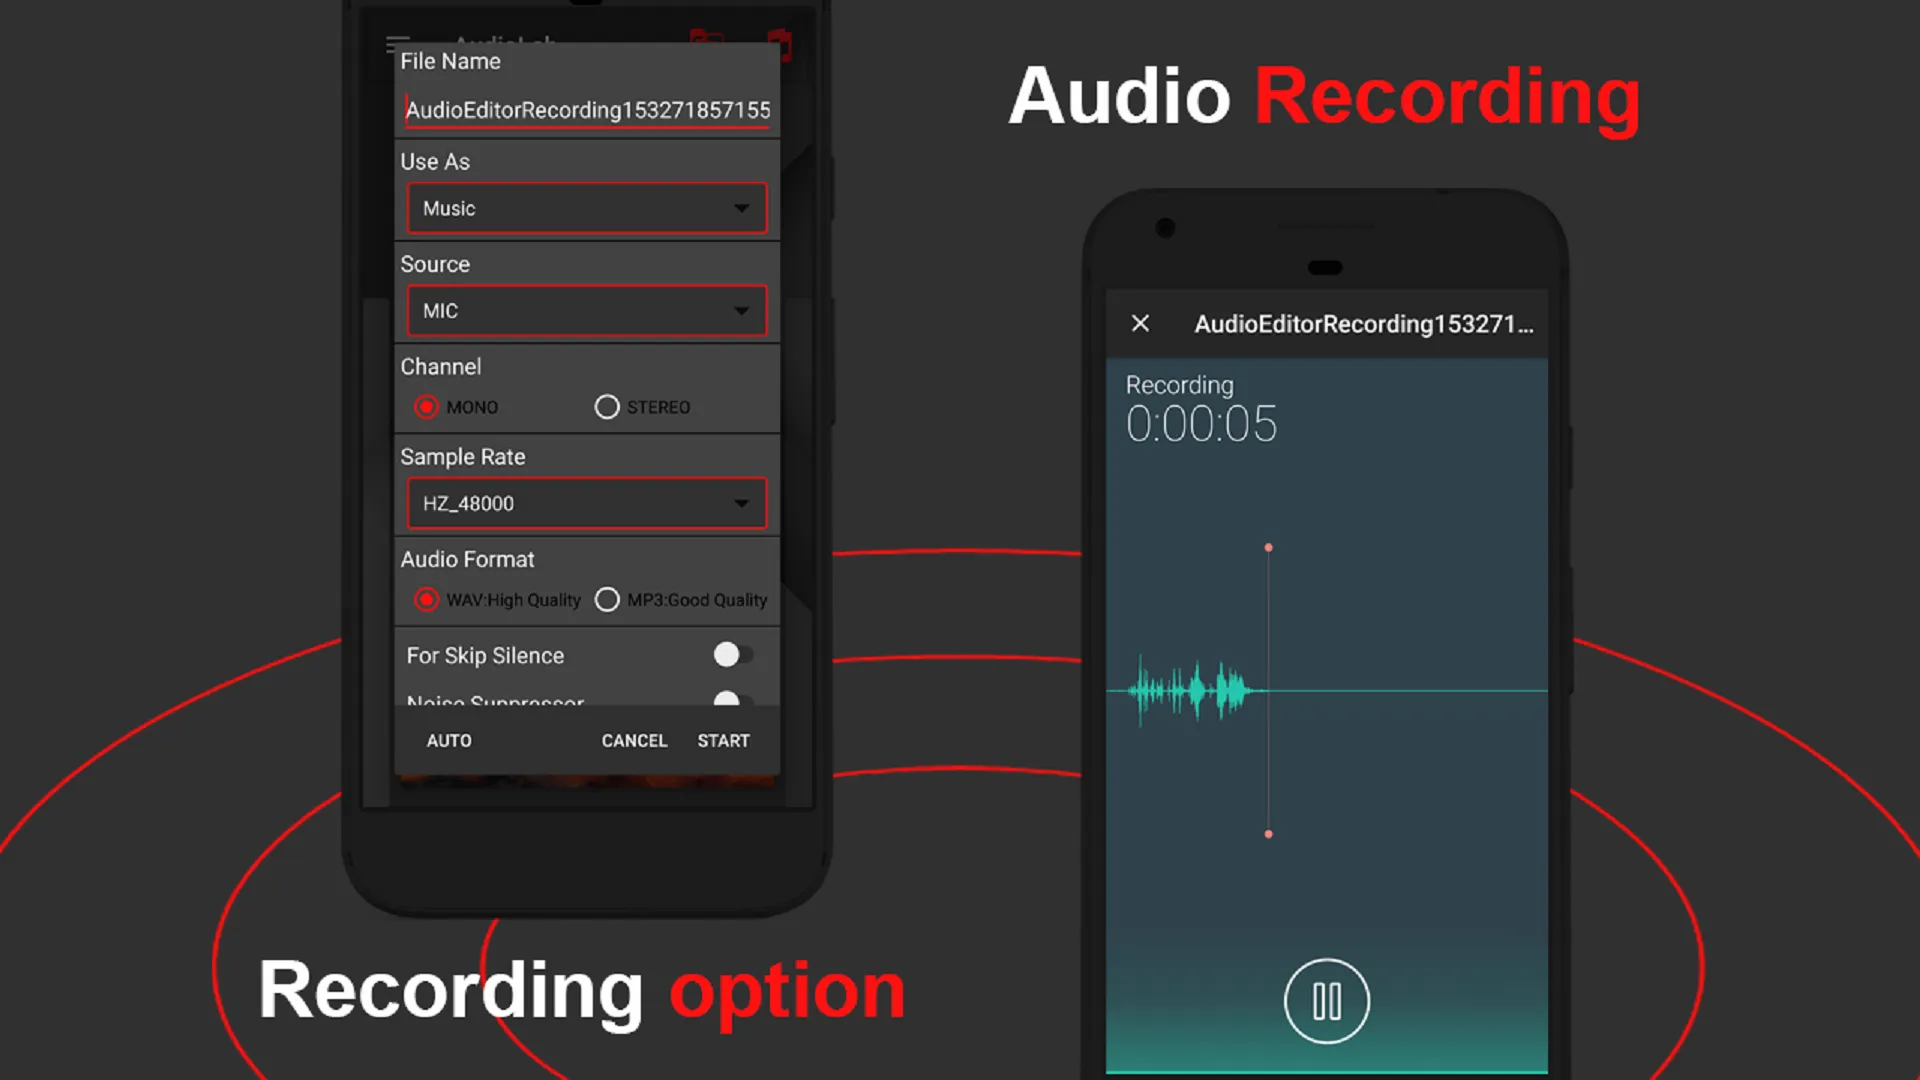Toggle MP3 Good Quality audio format
The image size is (1920, 1080).
point(608,599)
